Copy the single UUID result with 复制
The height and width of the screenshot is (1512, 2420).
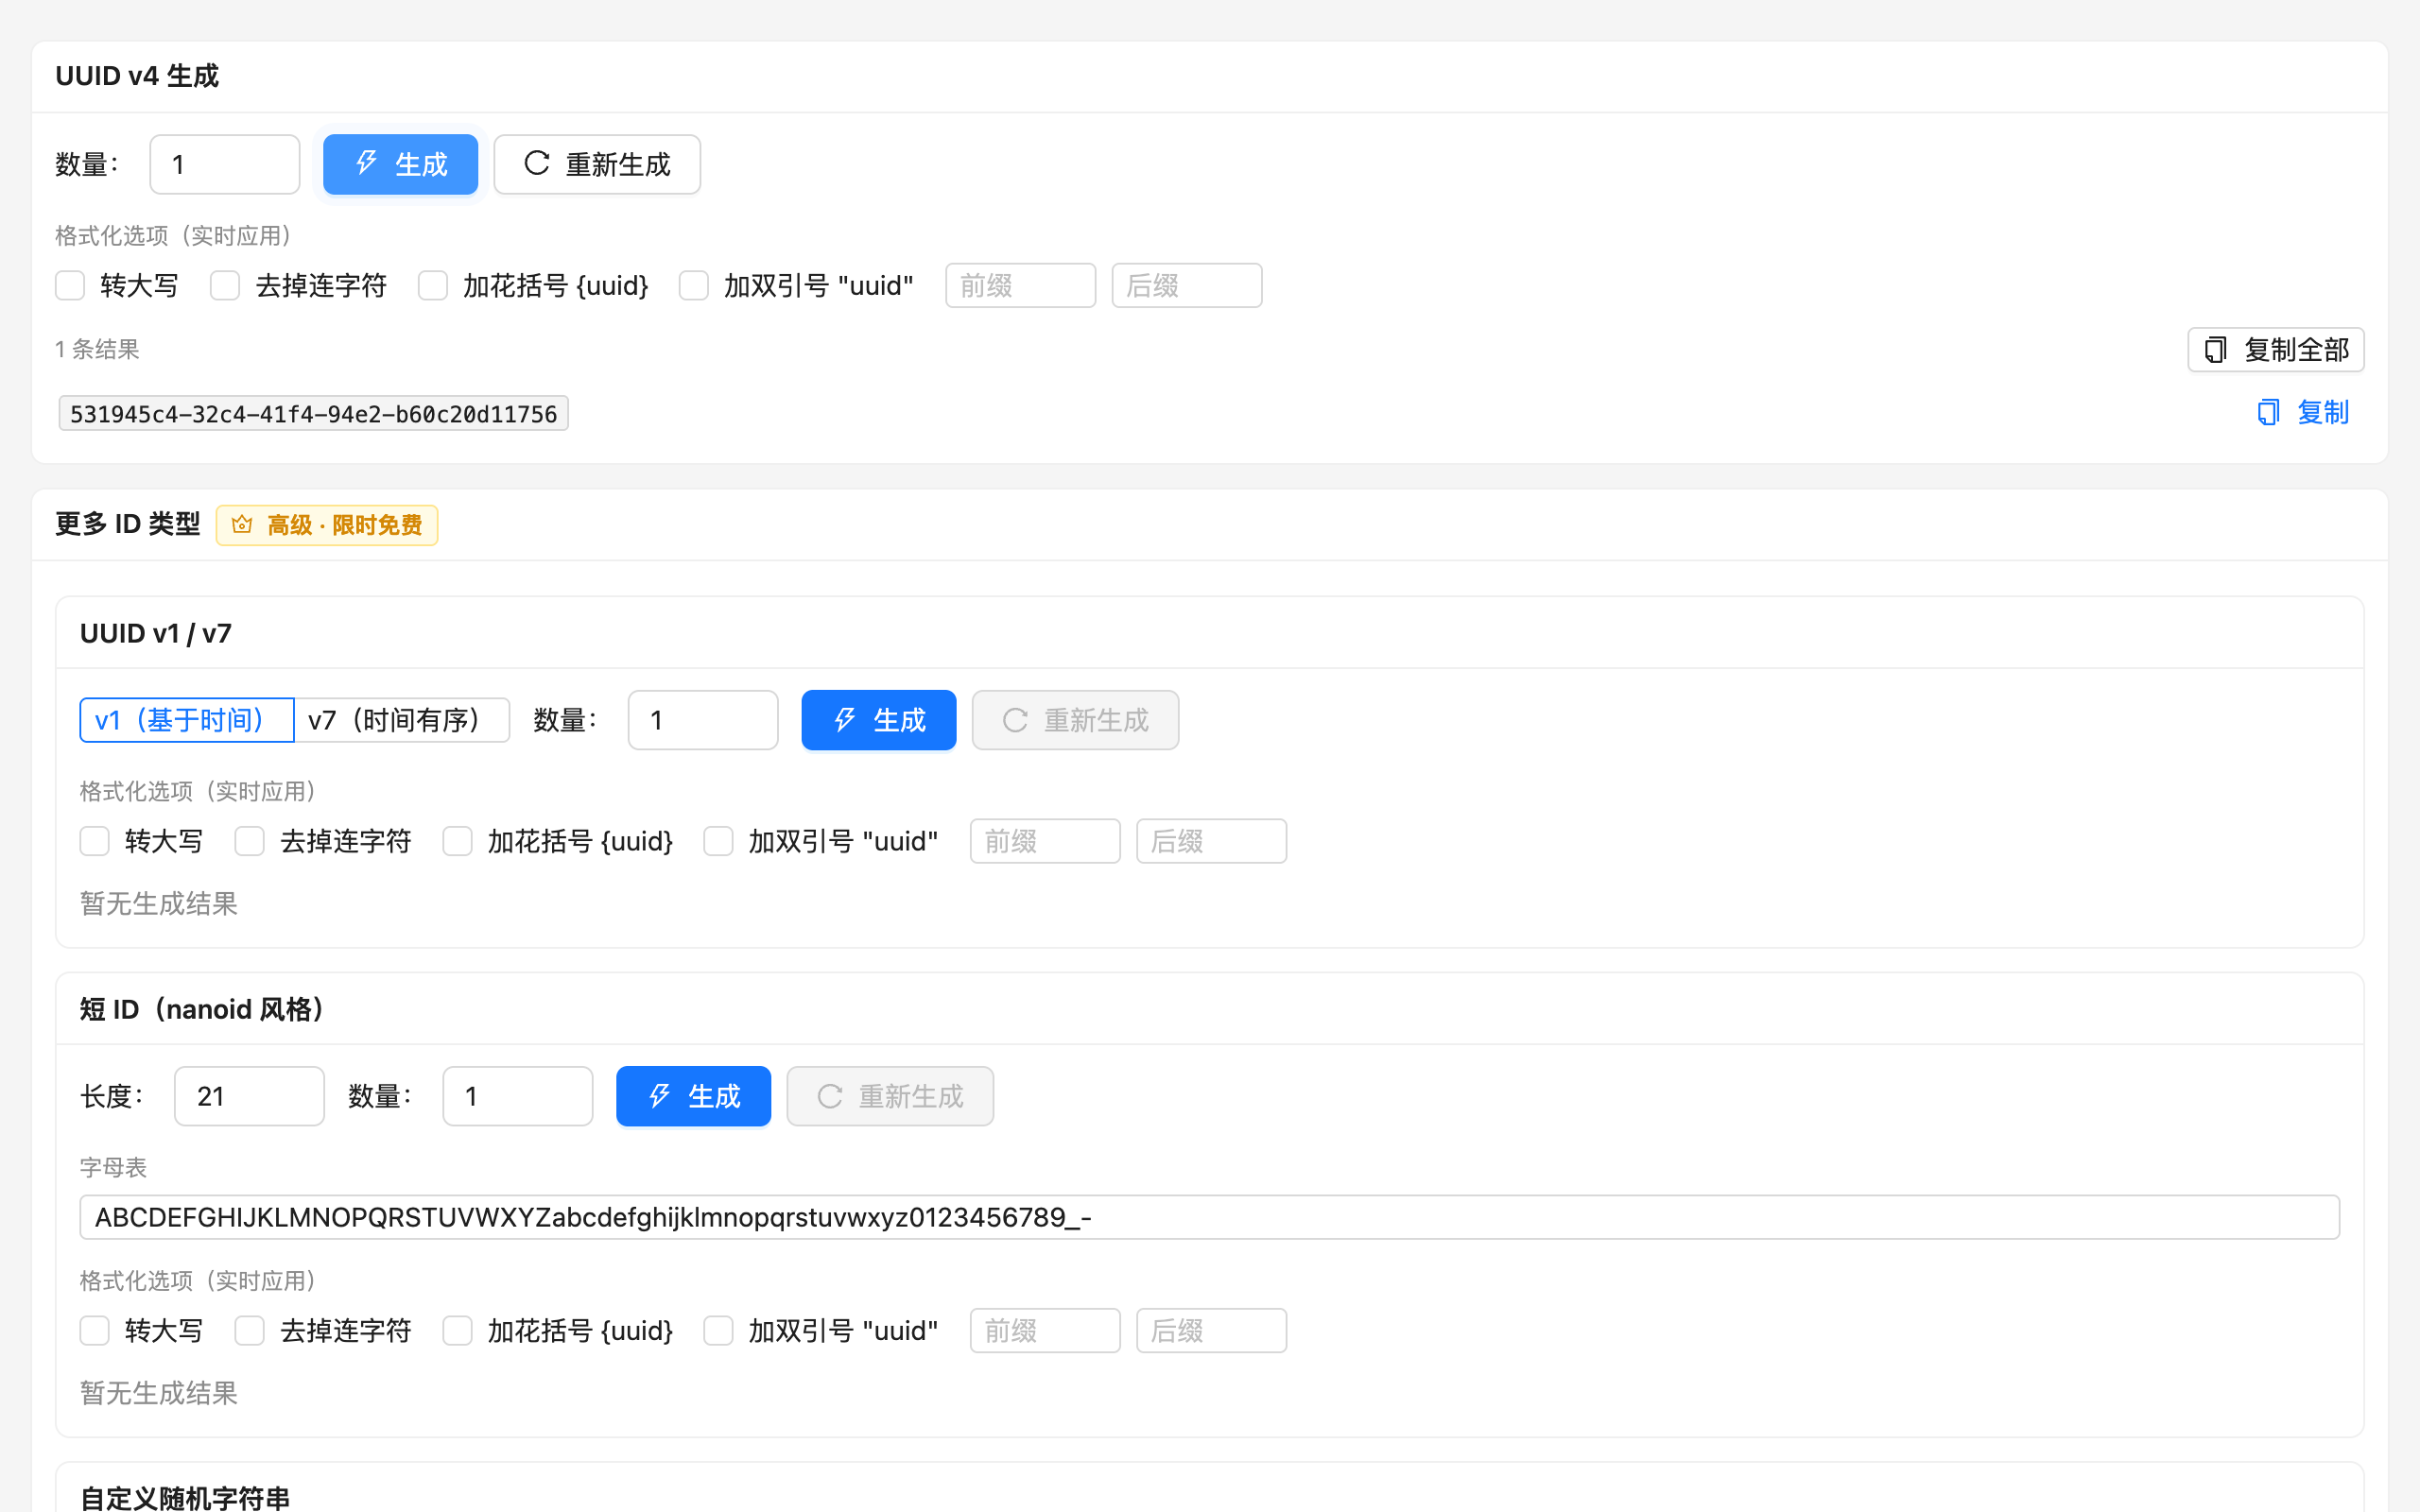[2302, 412]
